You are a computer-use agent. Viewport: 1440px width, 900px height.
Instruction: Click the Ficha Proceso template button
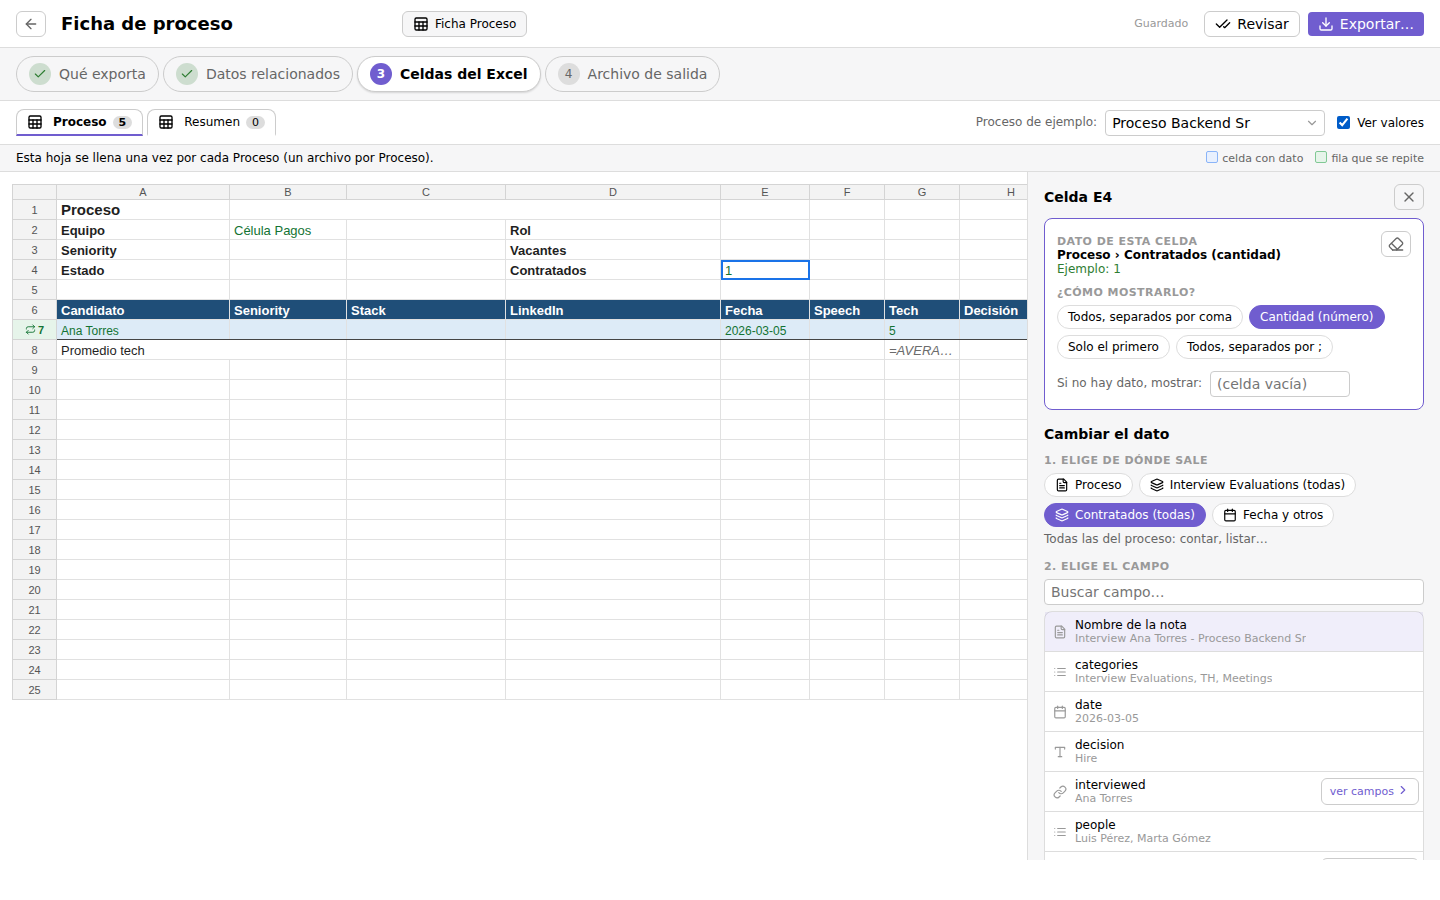pos(464,24)
